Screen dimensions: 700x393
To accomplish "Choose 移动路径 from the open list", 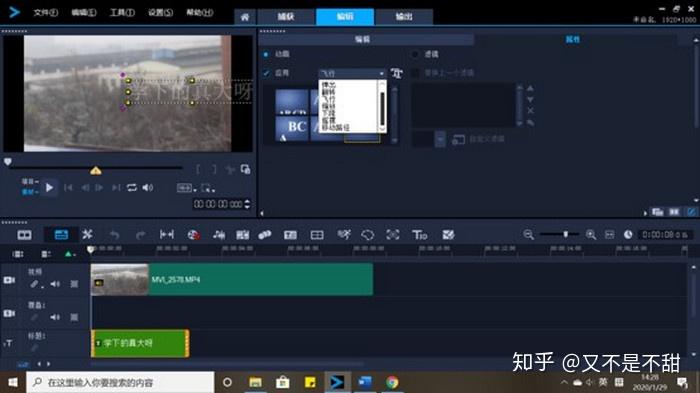I will tap(336, 128).
